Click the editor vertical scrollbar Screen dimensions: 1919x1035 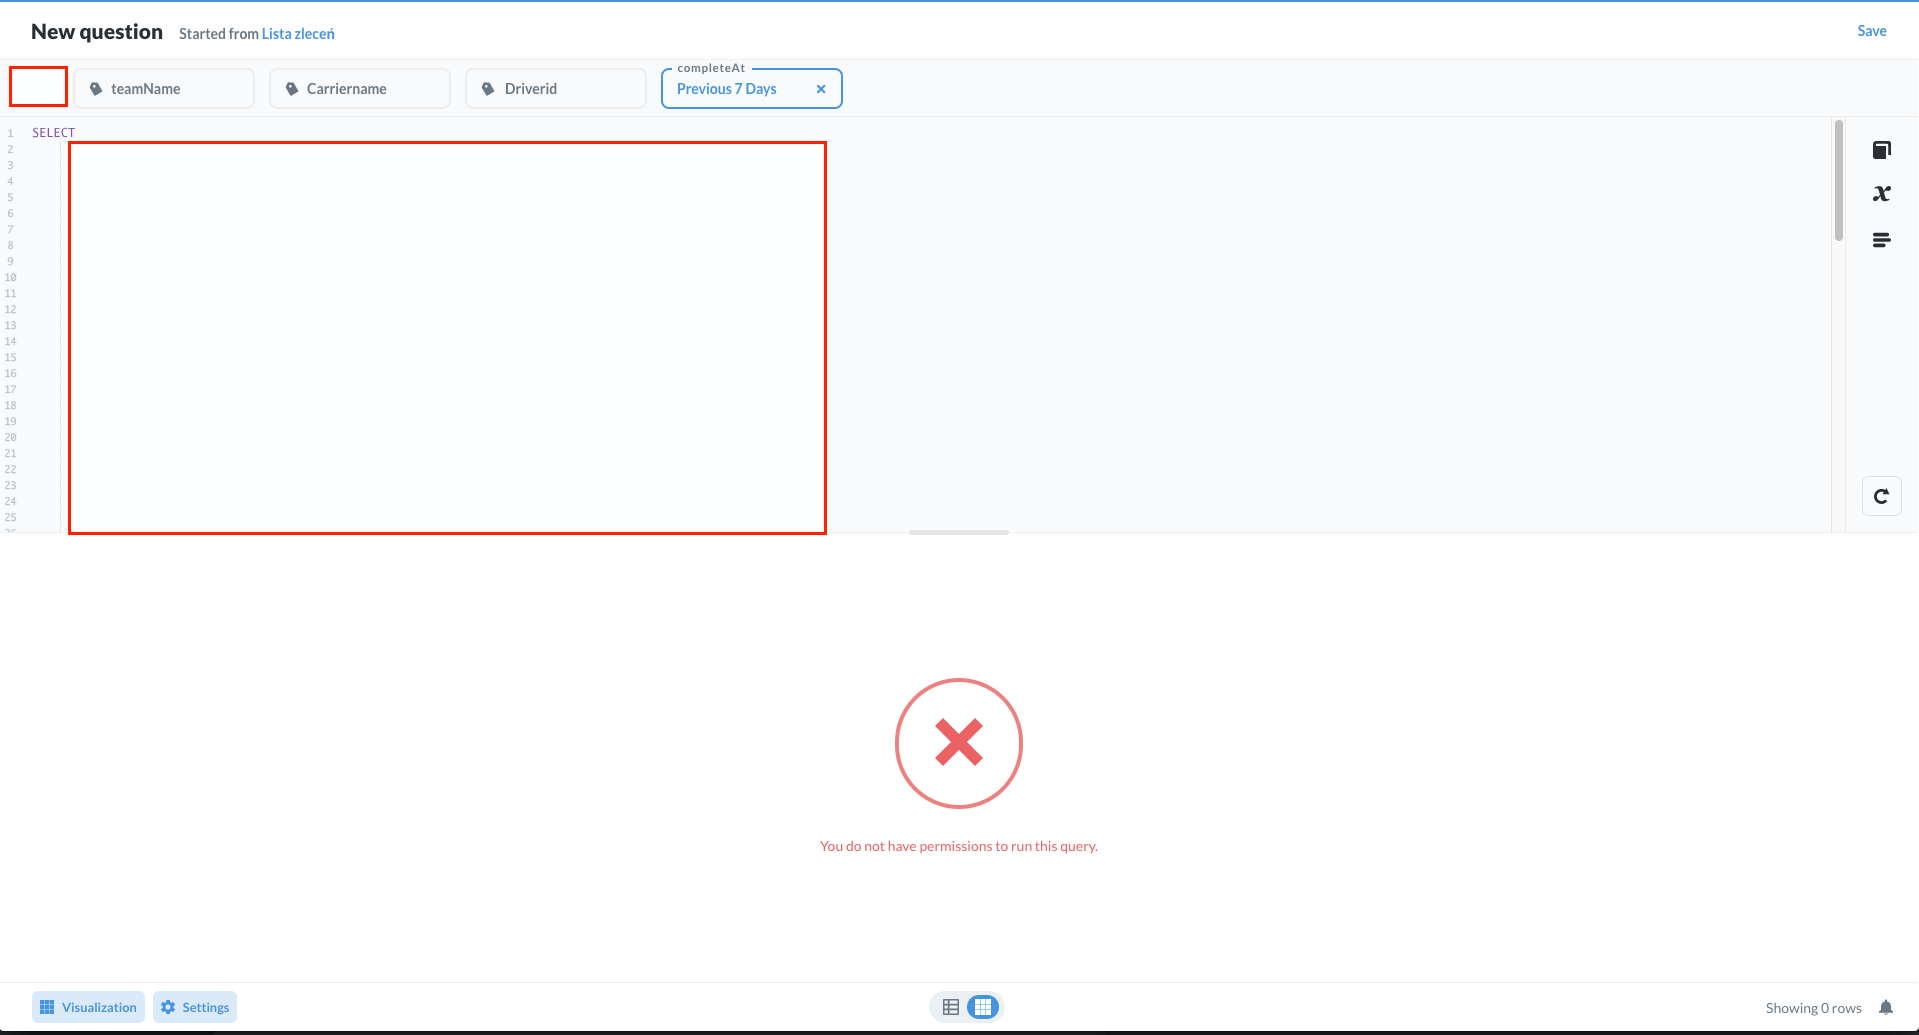1838,180
